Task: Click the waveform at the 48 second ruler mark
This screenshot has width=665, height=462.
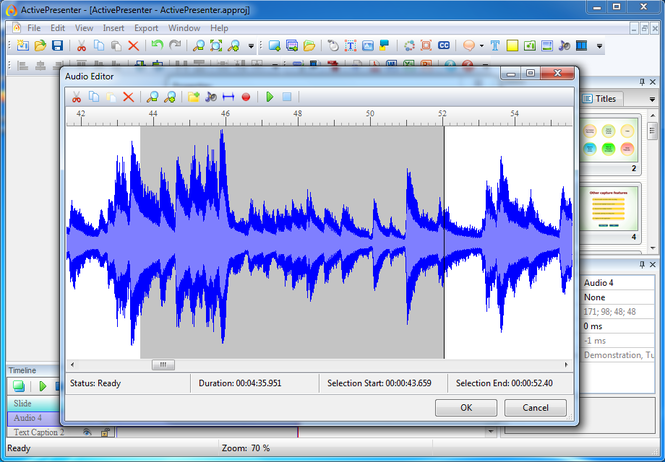Action: click(298, 242)
